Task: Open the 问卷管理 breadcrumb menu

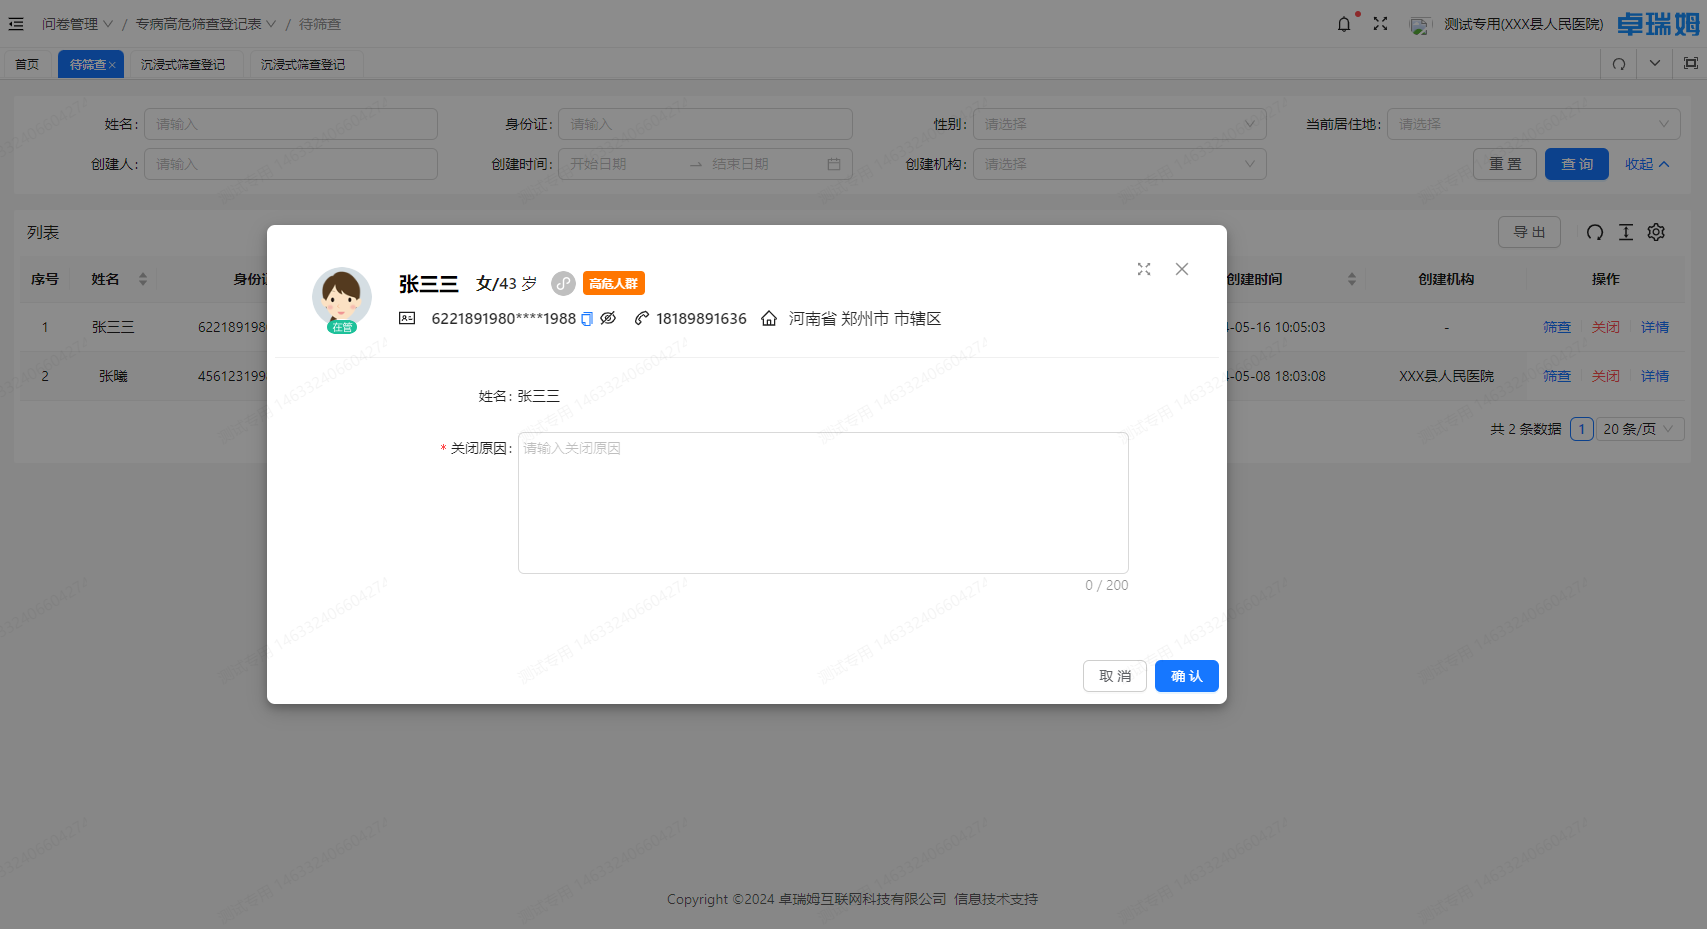Action: click(77, 24)
